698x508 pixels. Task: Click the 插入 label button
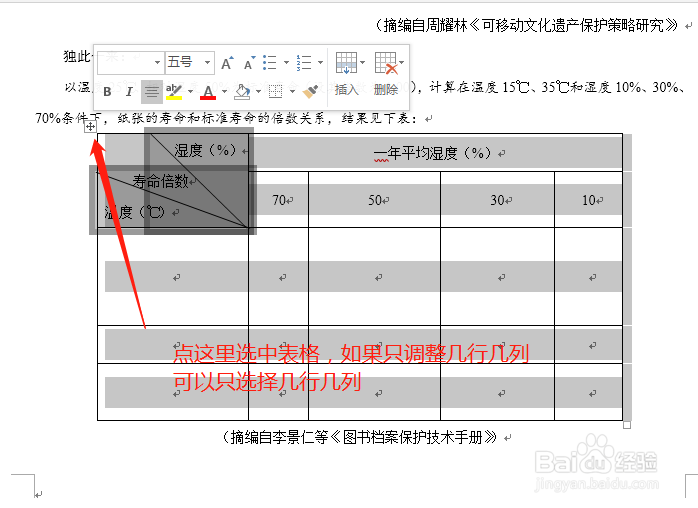click(x=346, y=90)
